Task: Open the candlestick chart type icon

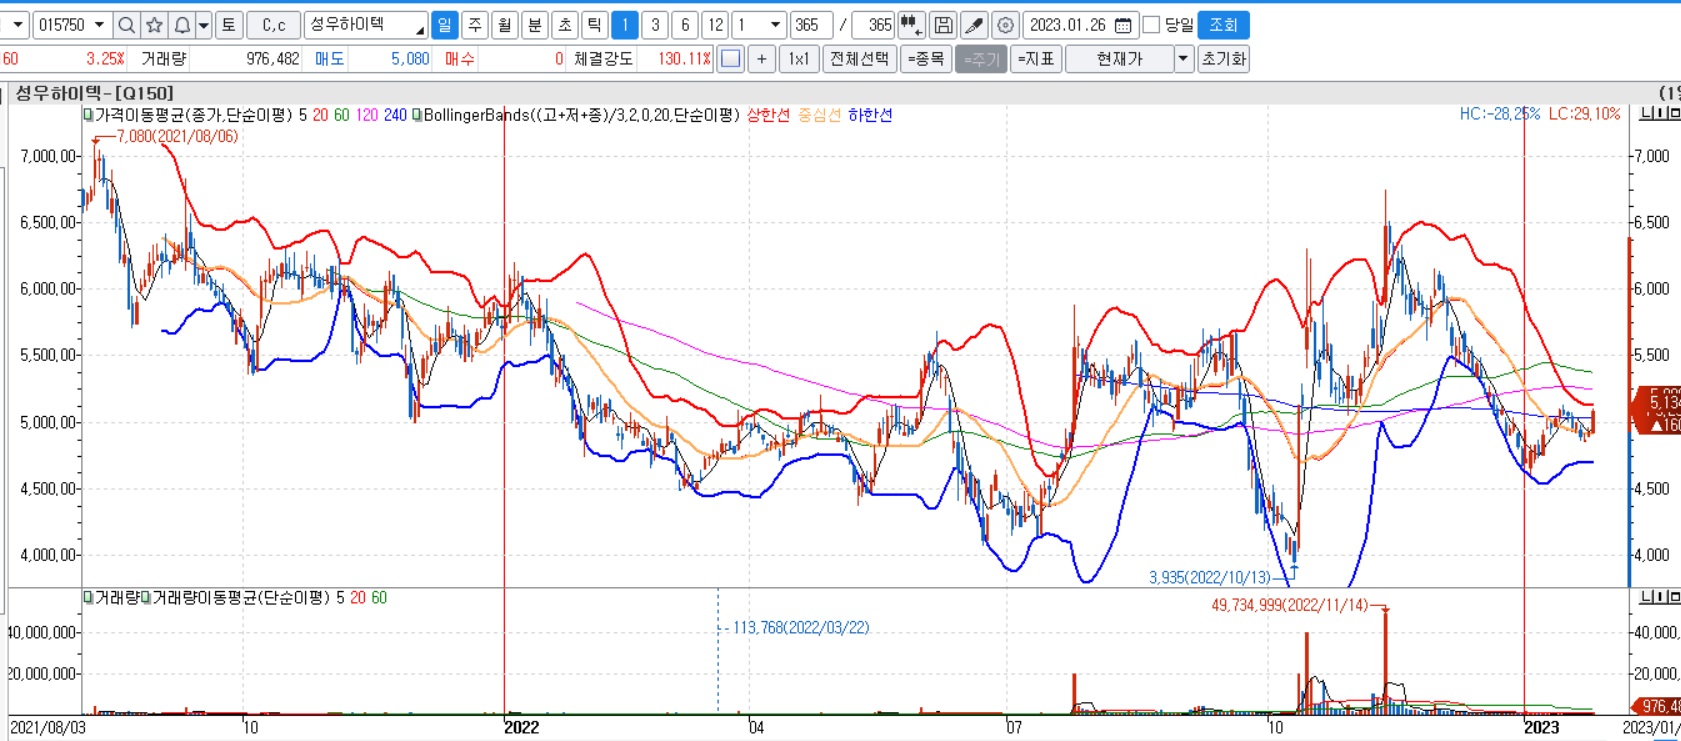Action: click(911, 25)
